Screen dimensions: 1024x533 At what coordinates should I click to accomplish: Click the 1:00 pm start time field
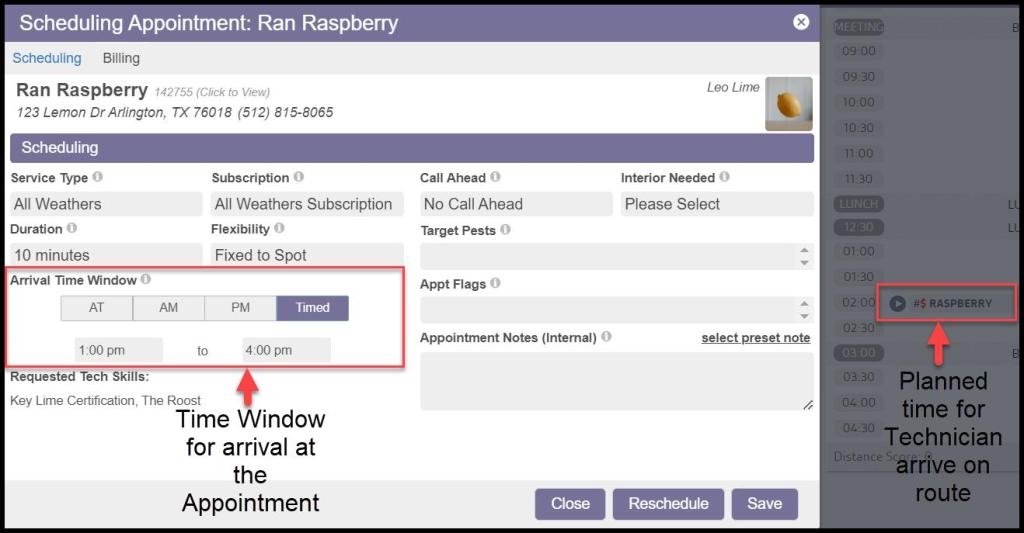118,350
